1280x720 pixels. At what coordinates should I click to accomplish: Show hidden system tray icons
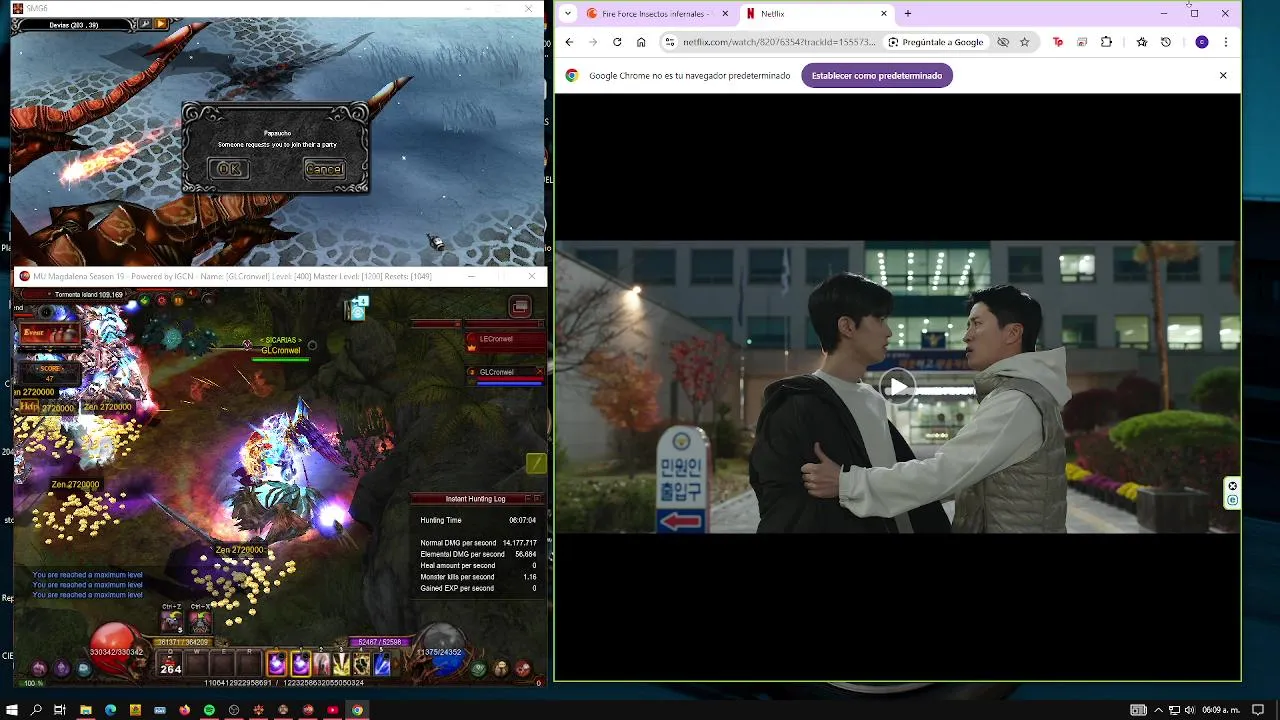pyautogui.click(x=1159, y=710)
